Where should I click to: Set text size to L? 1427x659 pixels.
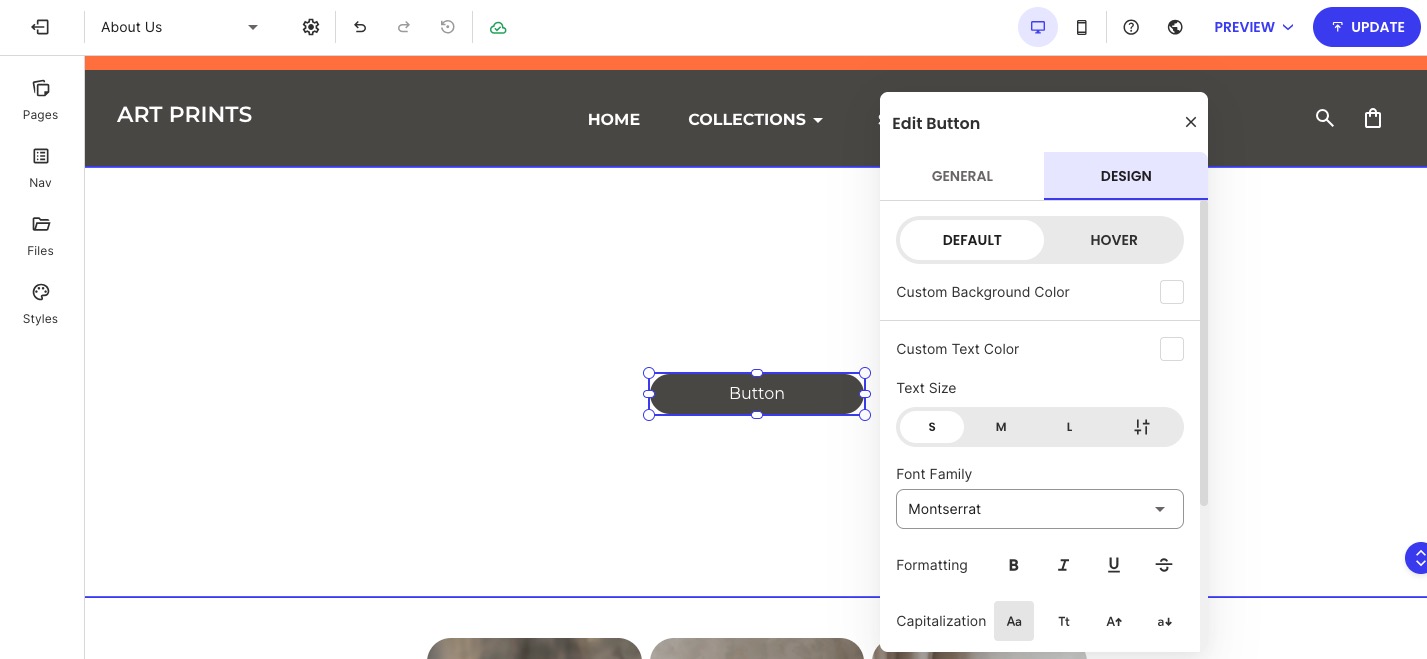point(1069,427)
